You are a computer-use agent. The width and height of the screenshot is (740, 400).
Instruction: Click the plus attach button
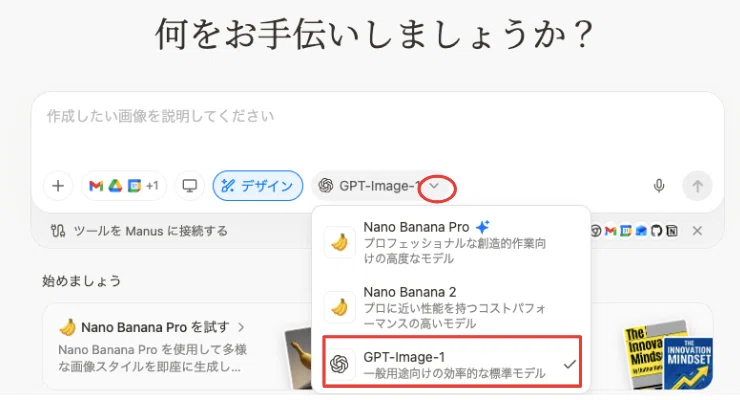(x=58, y=186)
